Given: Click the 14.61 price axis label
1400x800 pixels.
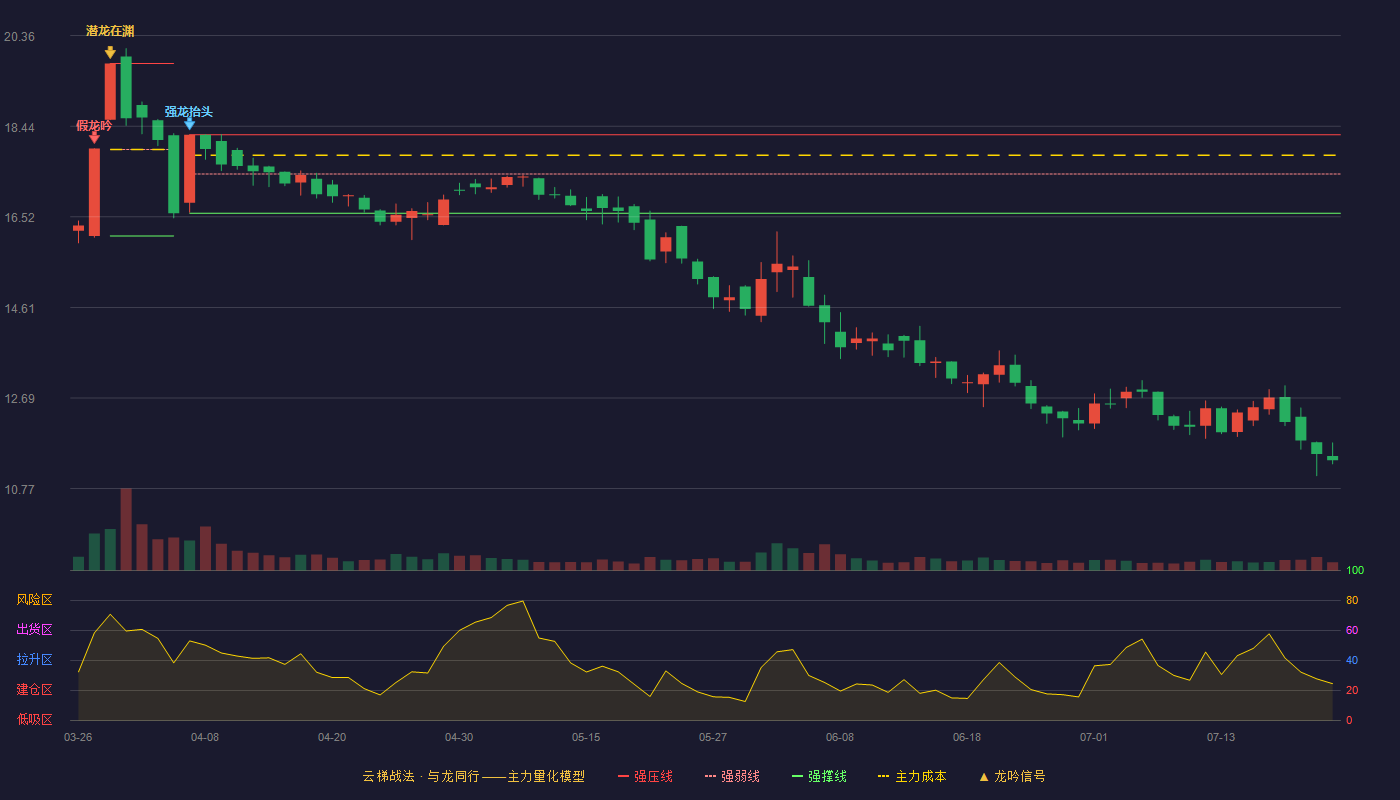Looking at the screenshot, I should click(19, 309).
